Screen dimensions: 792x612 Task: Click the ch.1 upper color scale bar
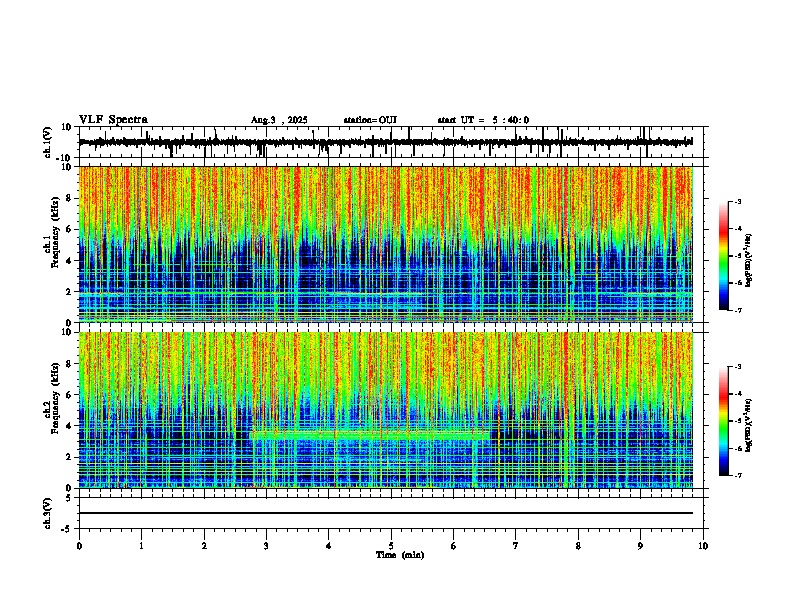723,256
